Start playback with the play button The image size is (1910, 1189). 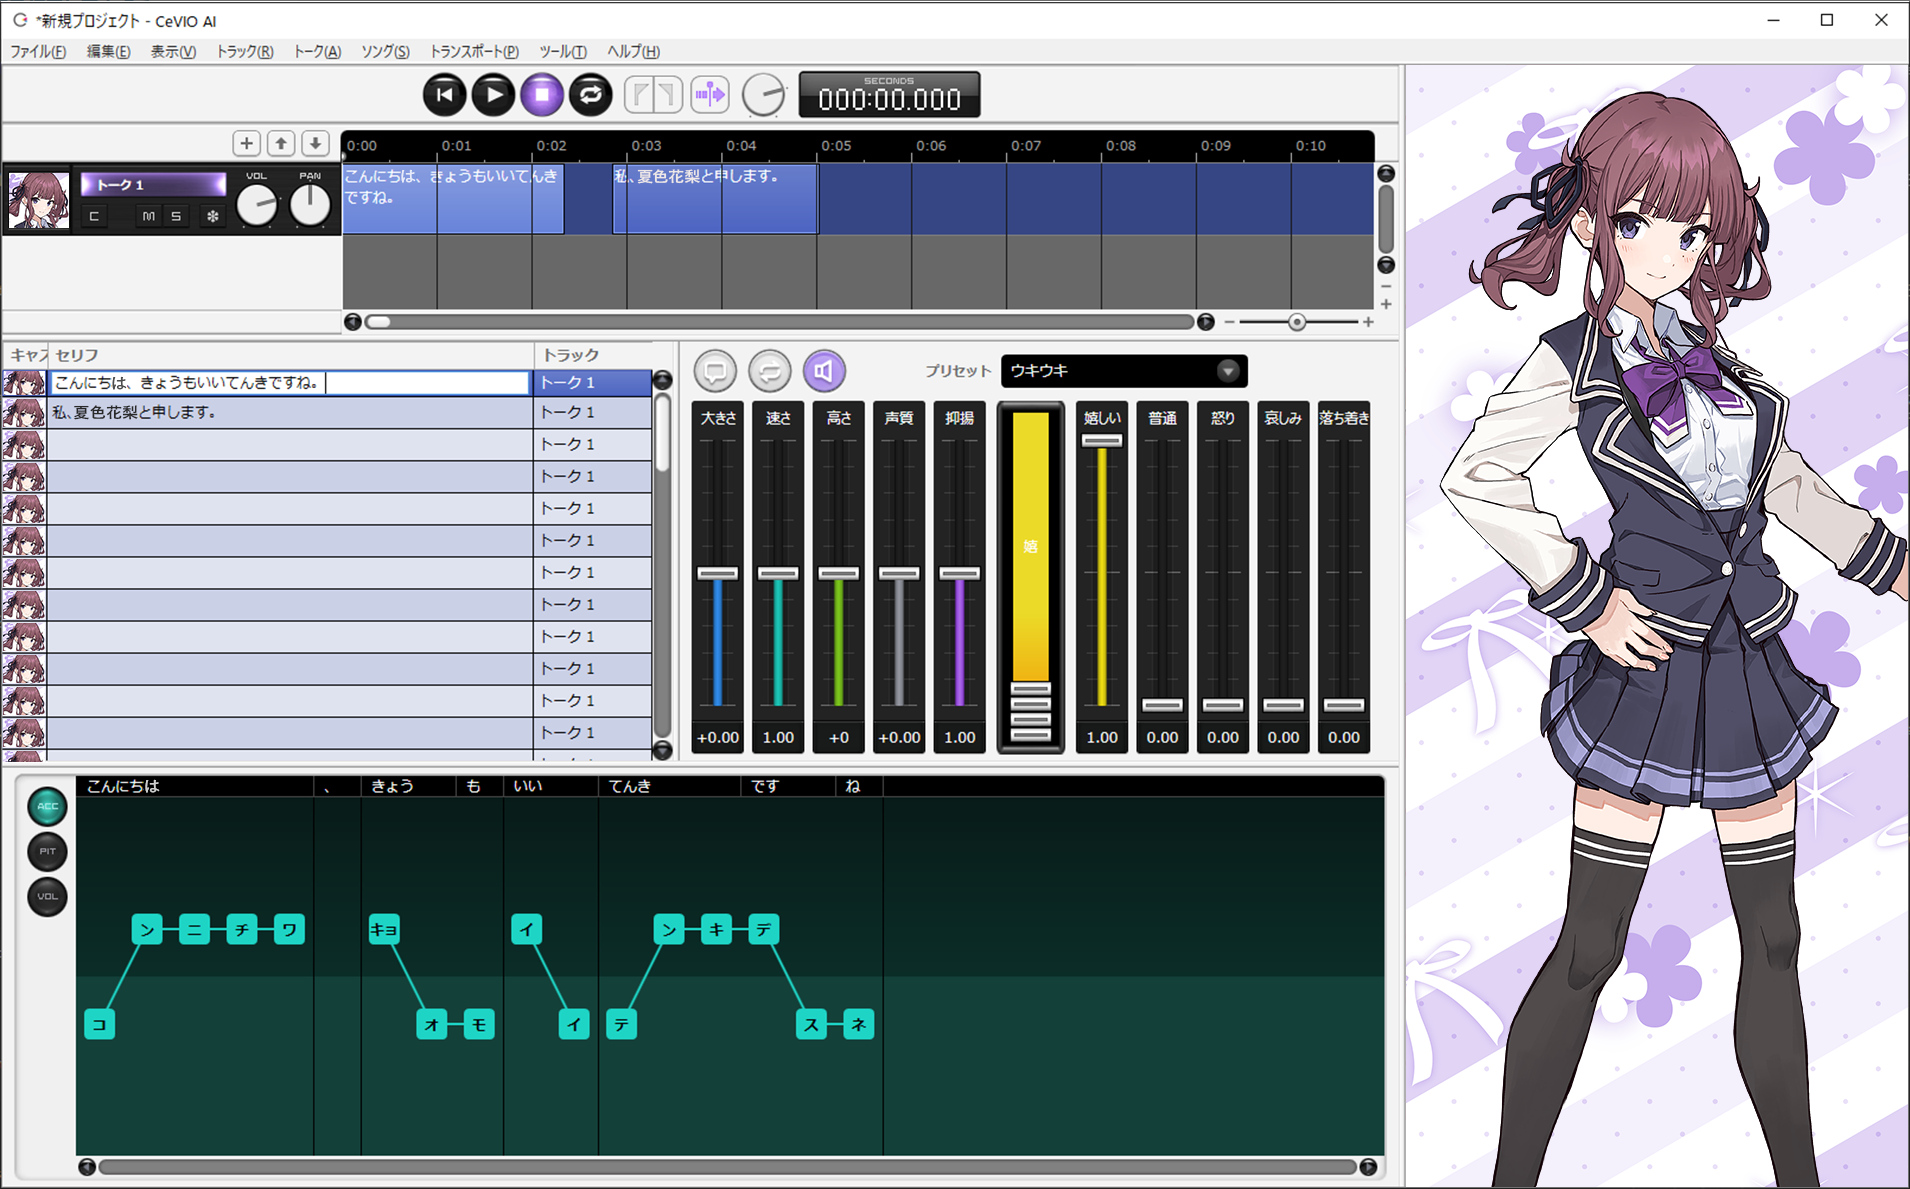[493, 95]
